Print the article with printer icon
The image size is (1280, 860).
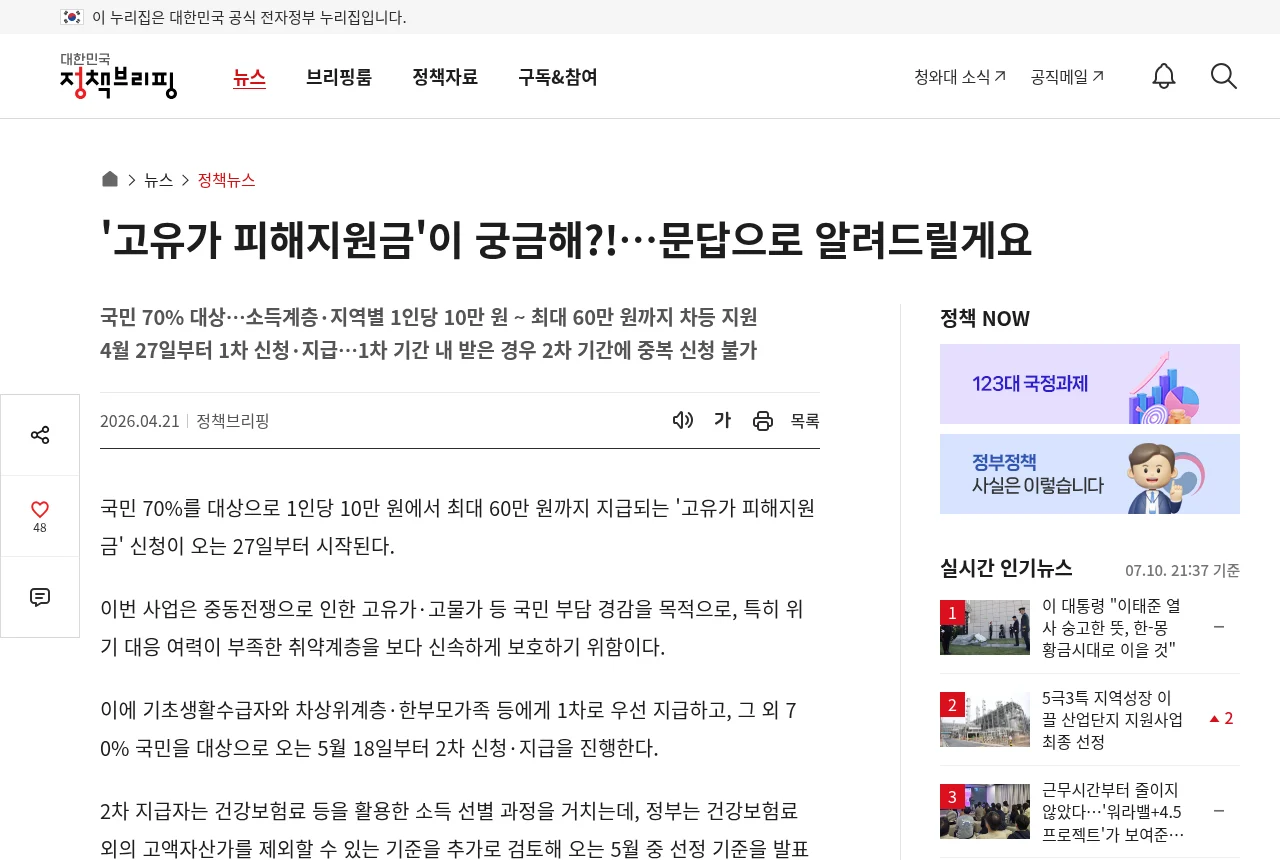coord(763,421)
